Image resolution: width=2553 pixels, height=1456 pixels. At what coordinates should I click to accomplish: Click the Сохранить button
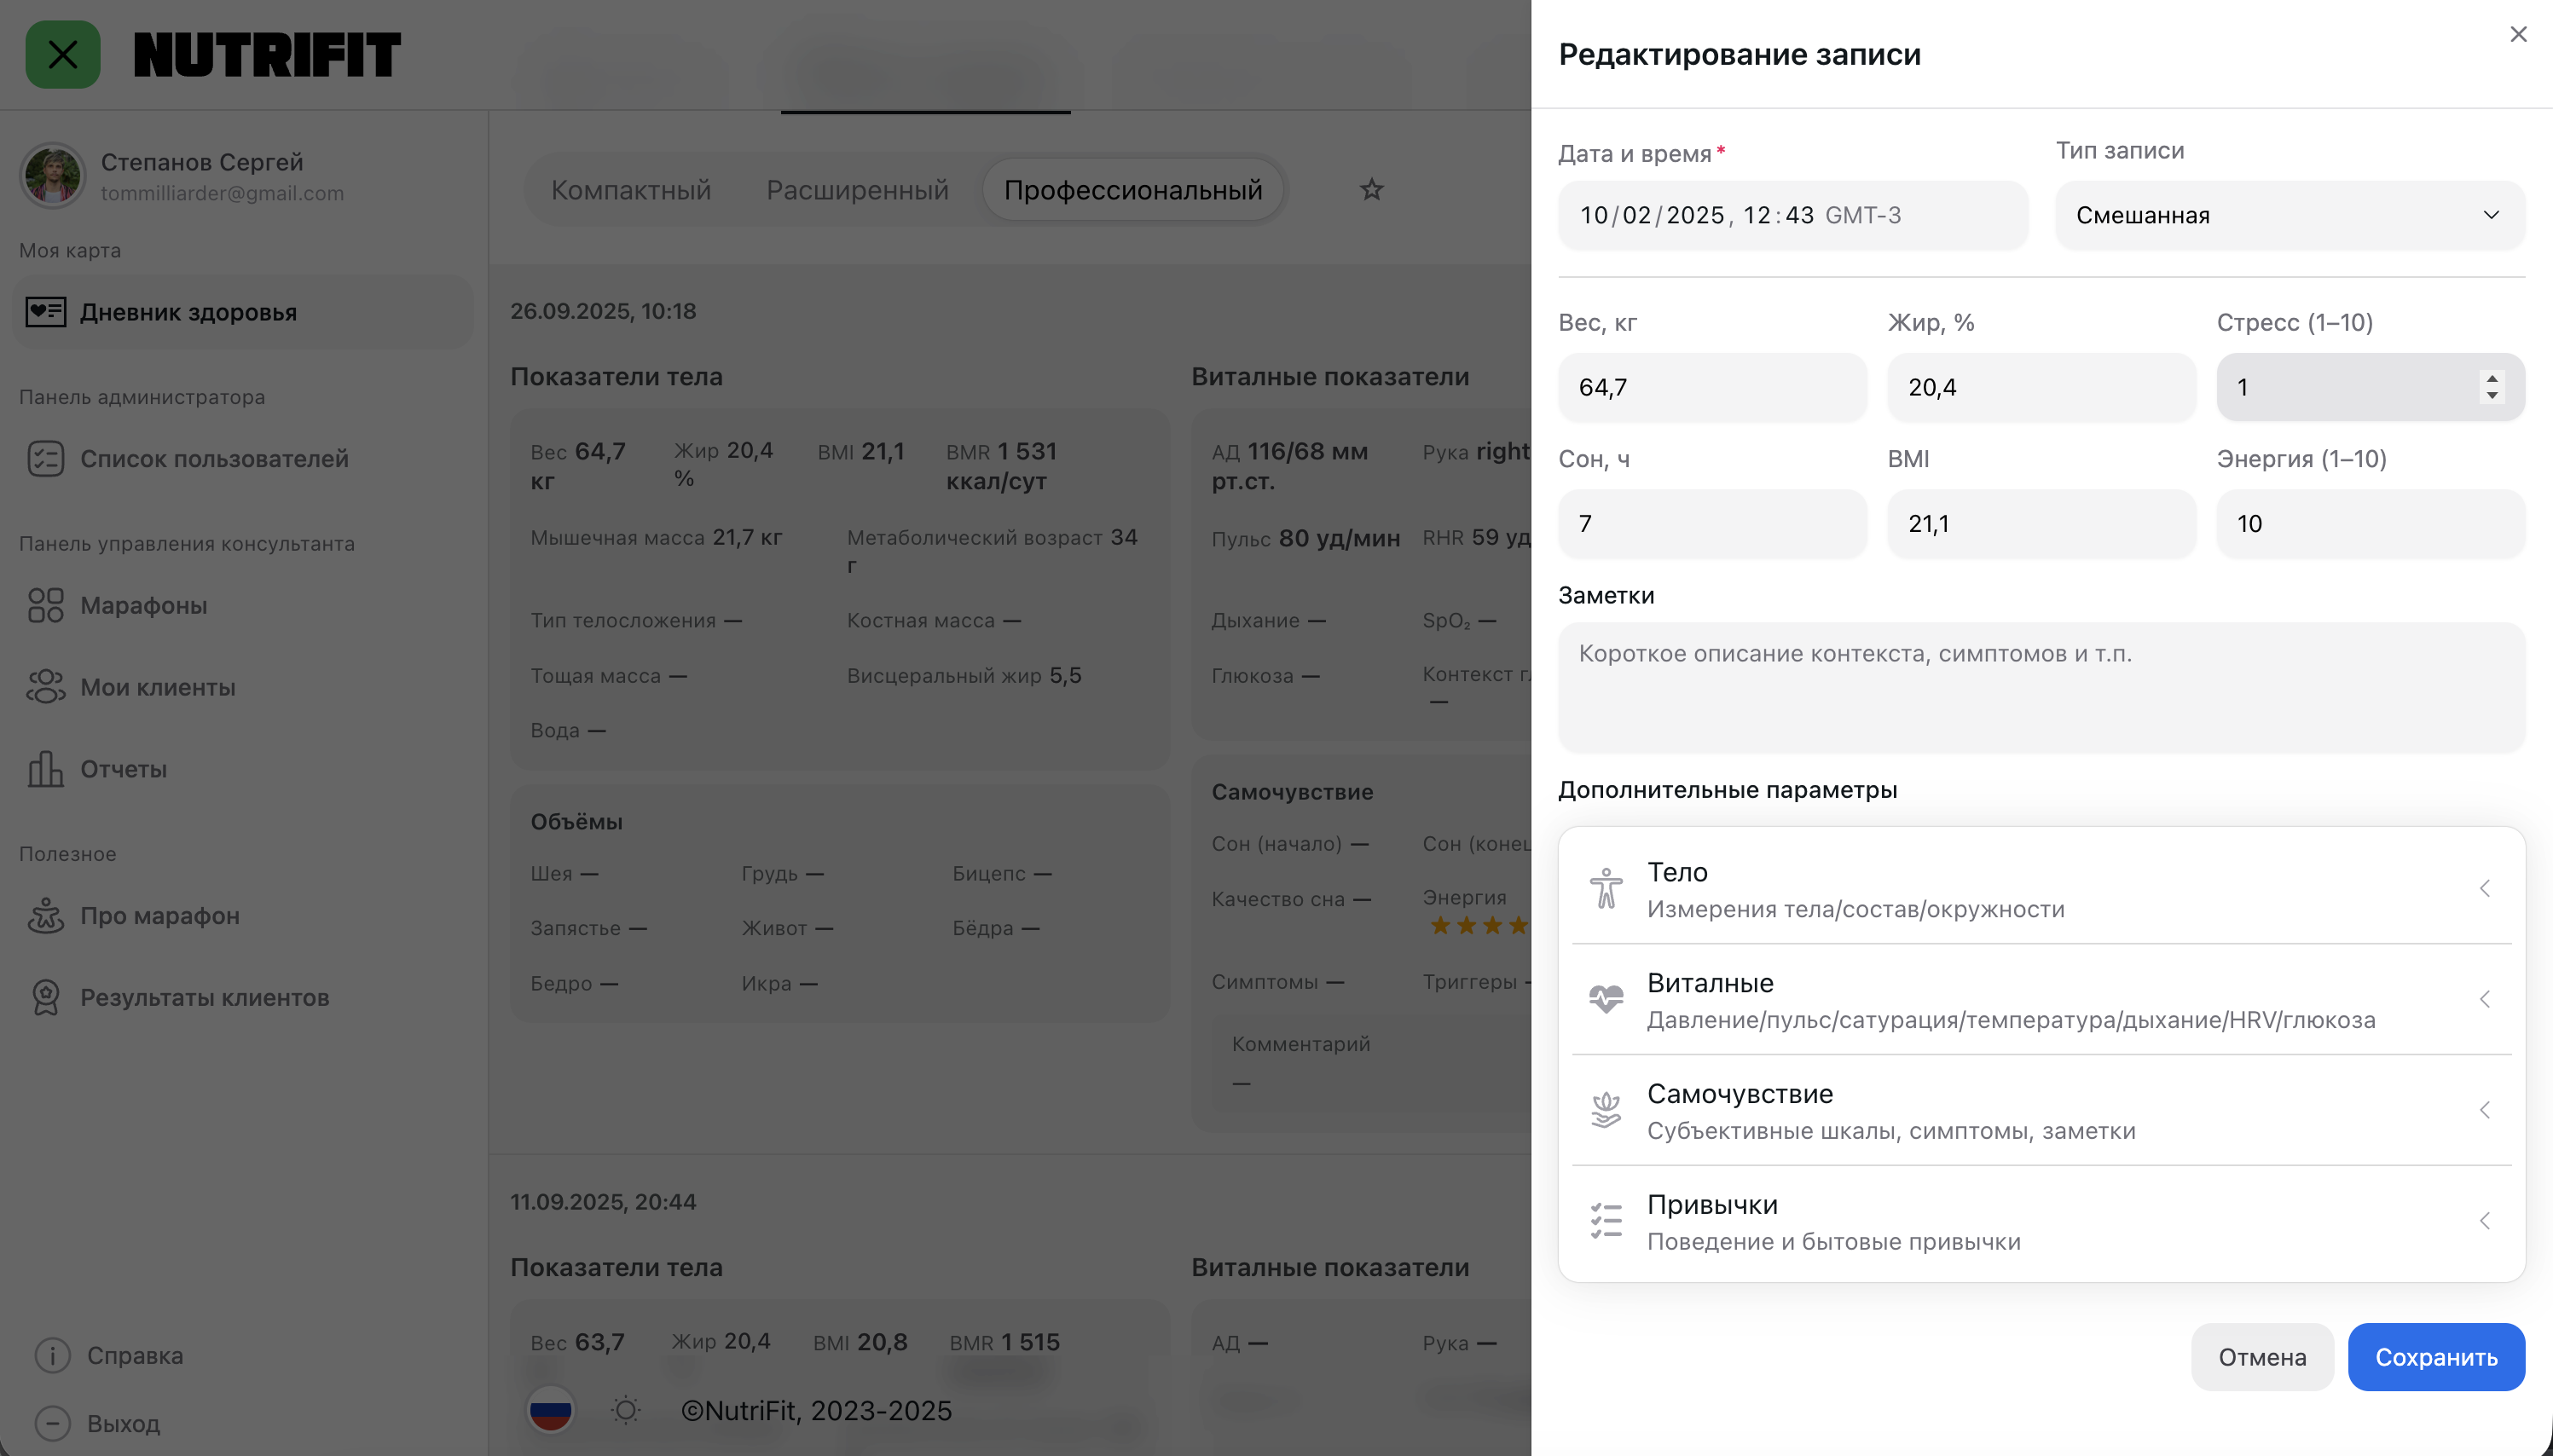click(x=2435, y=1357)
